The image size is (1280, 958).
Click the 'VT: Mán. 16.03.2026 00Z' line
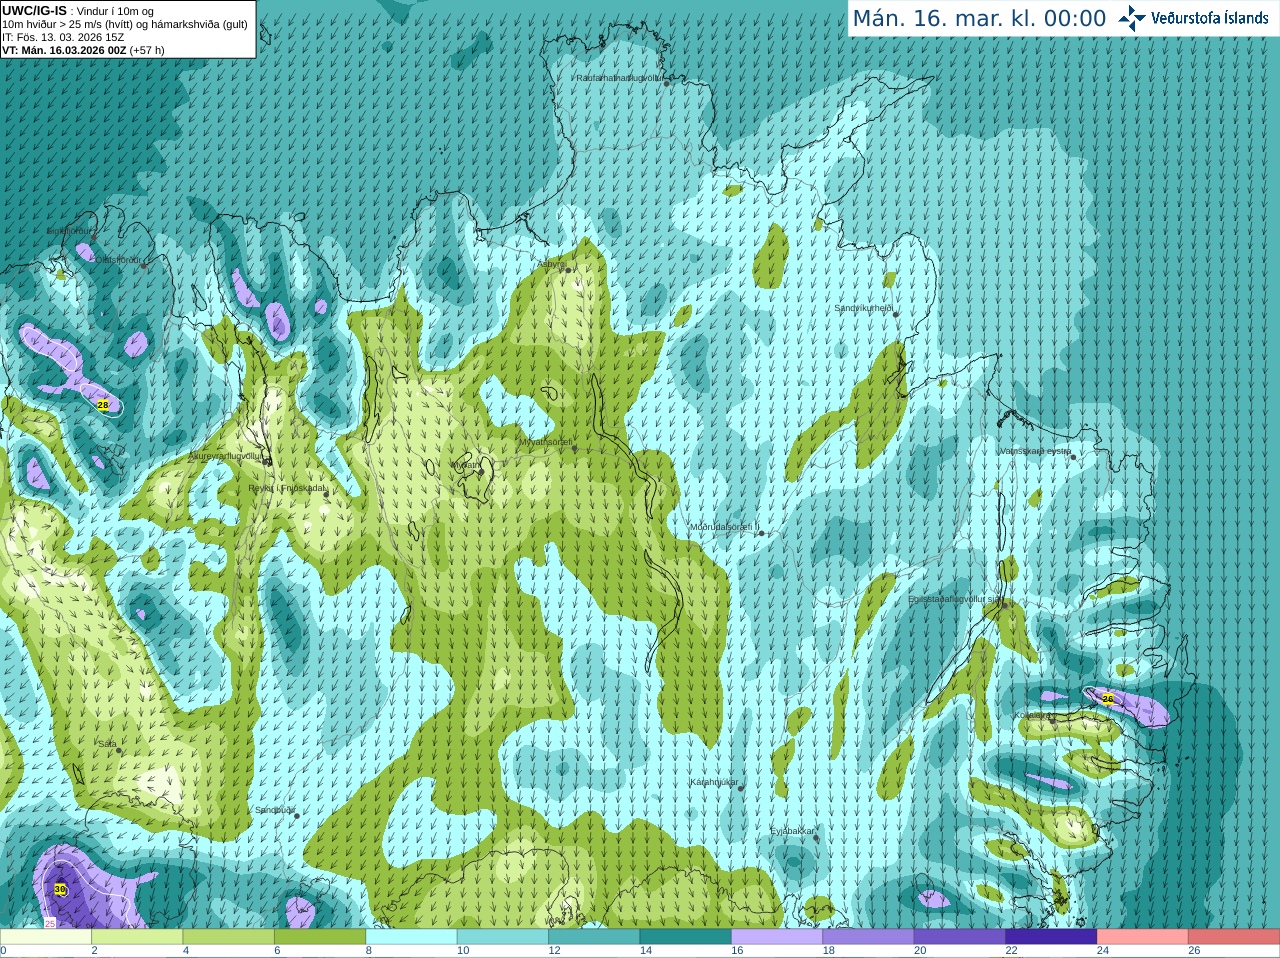pyautogui.click(x=65, y=50)
